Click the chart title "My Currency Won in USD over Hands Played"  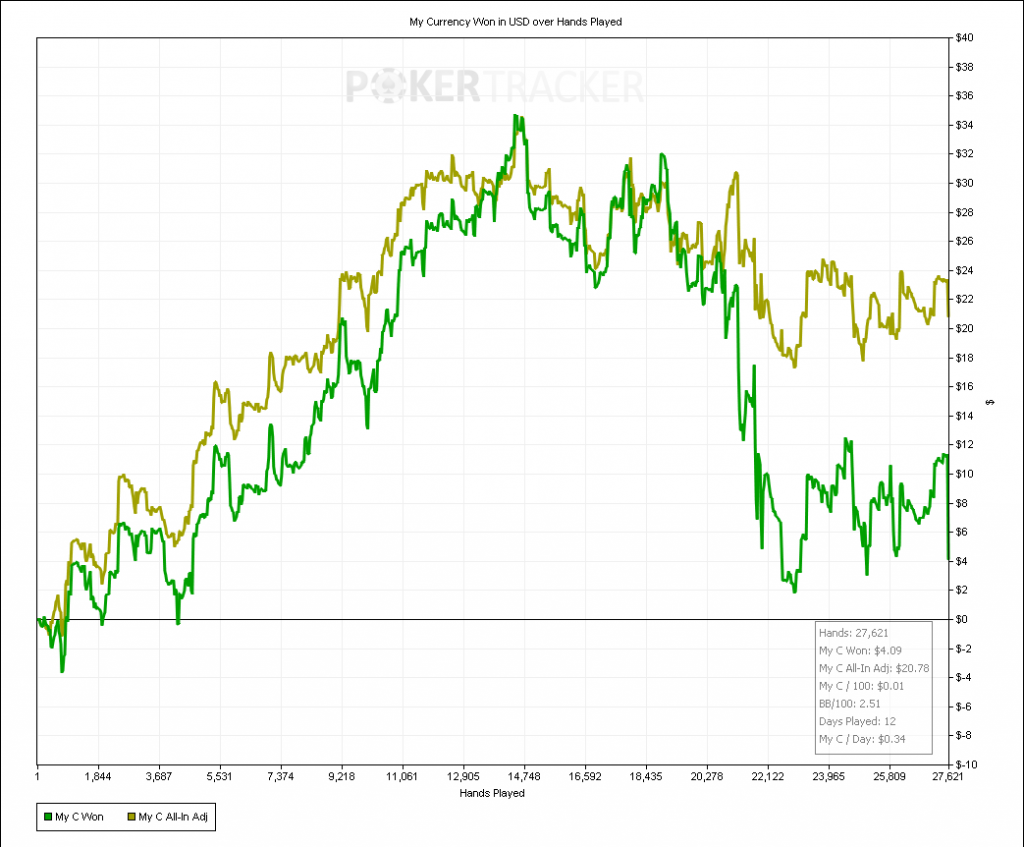coord(515,22)
